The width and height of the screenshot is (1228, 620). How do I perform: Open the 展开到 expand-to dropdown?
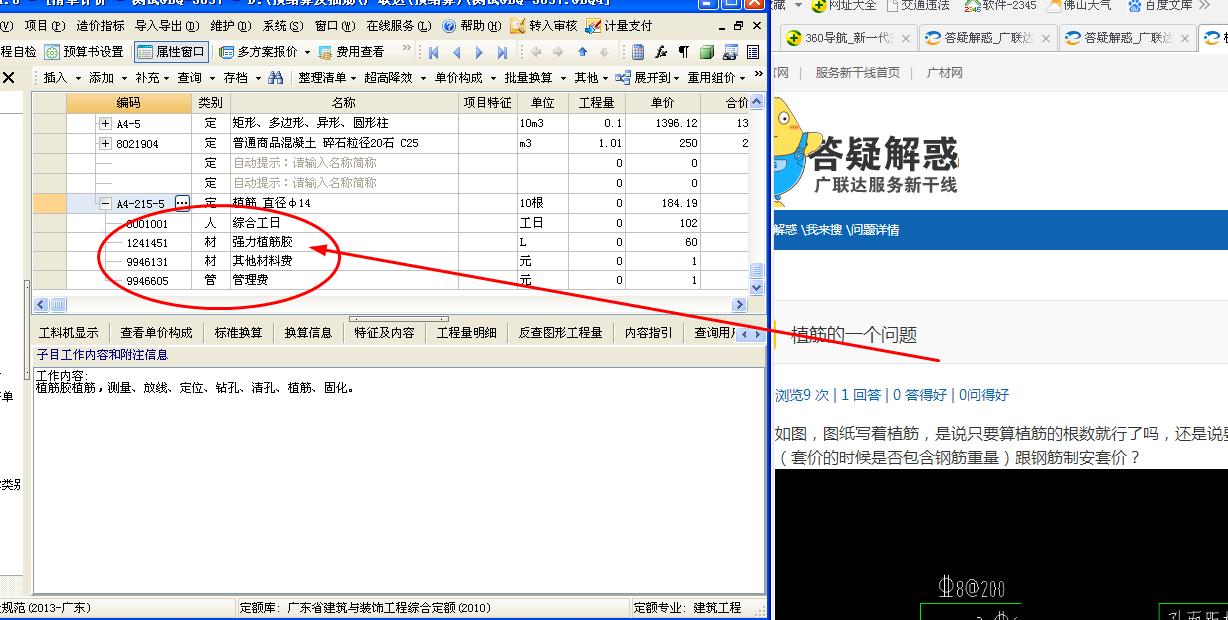point(649,77)
